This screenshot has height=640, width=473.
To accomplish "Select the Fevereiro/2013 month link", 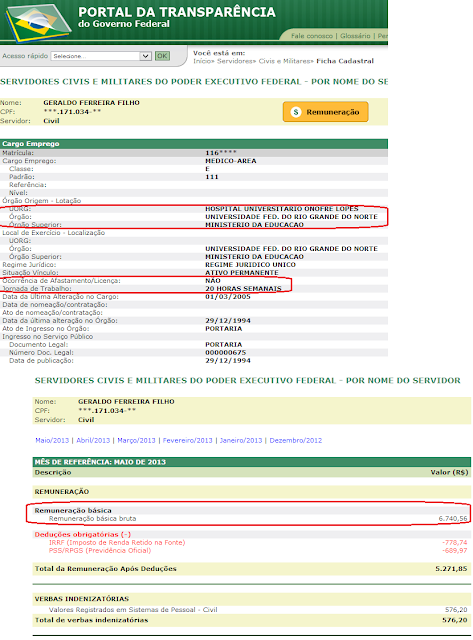I will click(187, 440).
